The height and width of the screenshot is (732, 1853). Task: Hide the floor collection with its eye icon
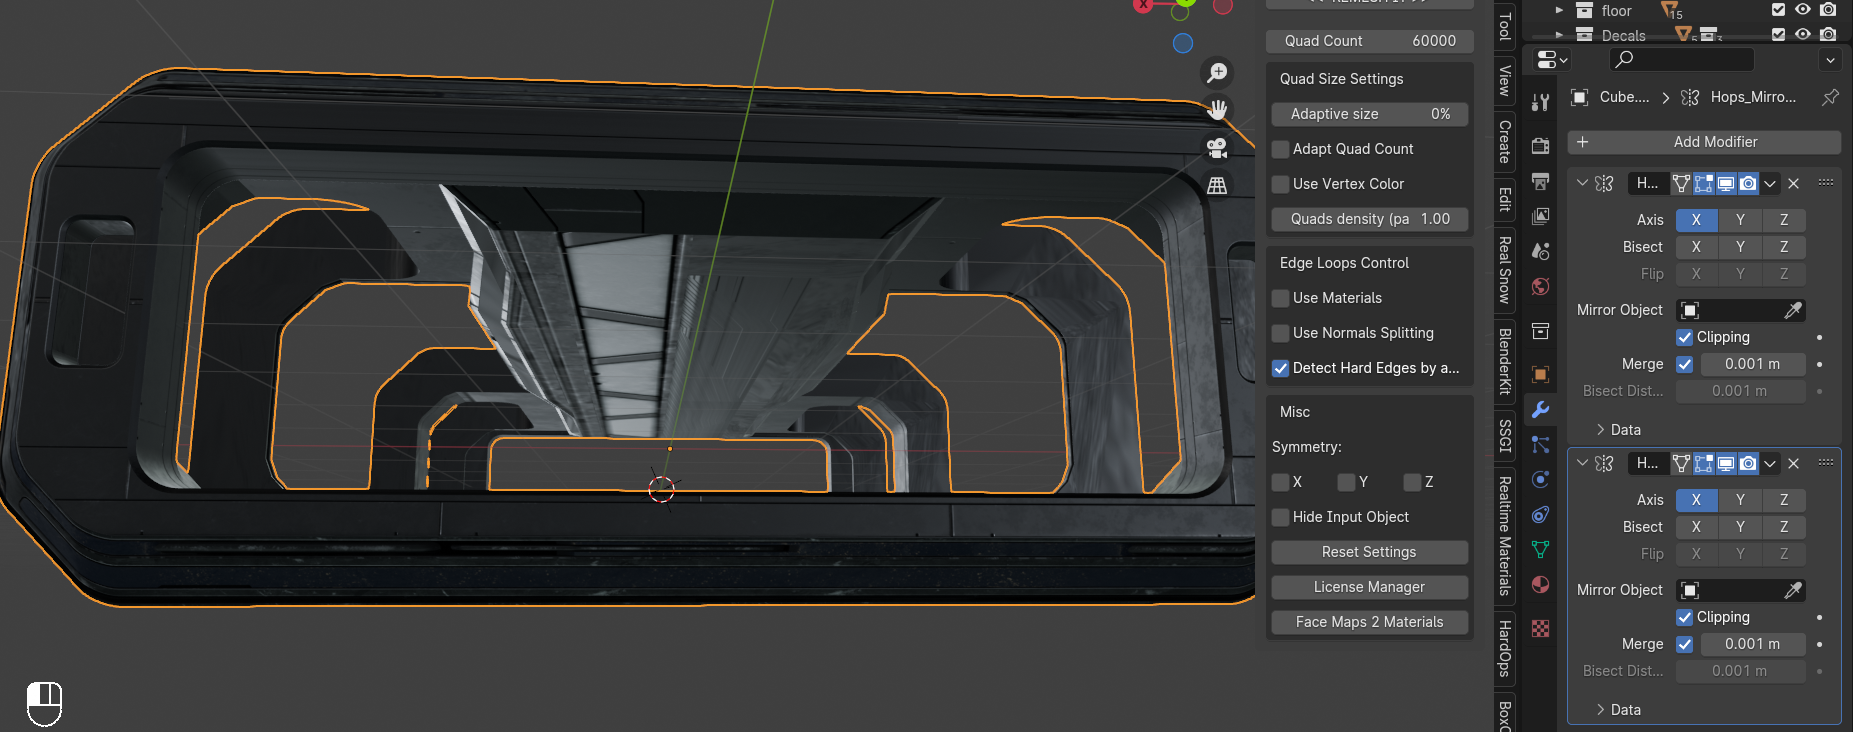pos(1803,9)
